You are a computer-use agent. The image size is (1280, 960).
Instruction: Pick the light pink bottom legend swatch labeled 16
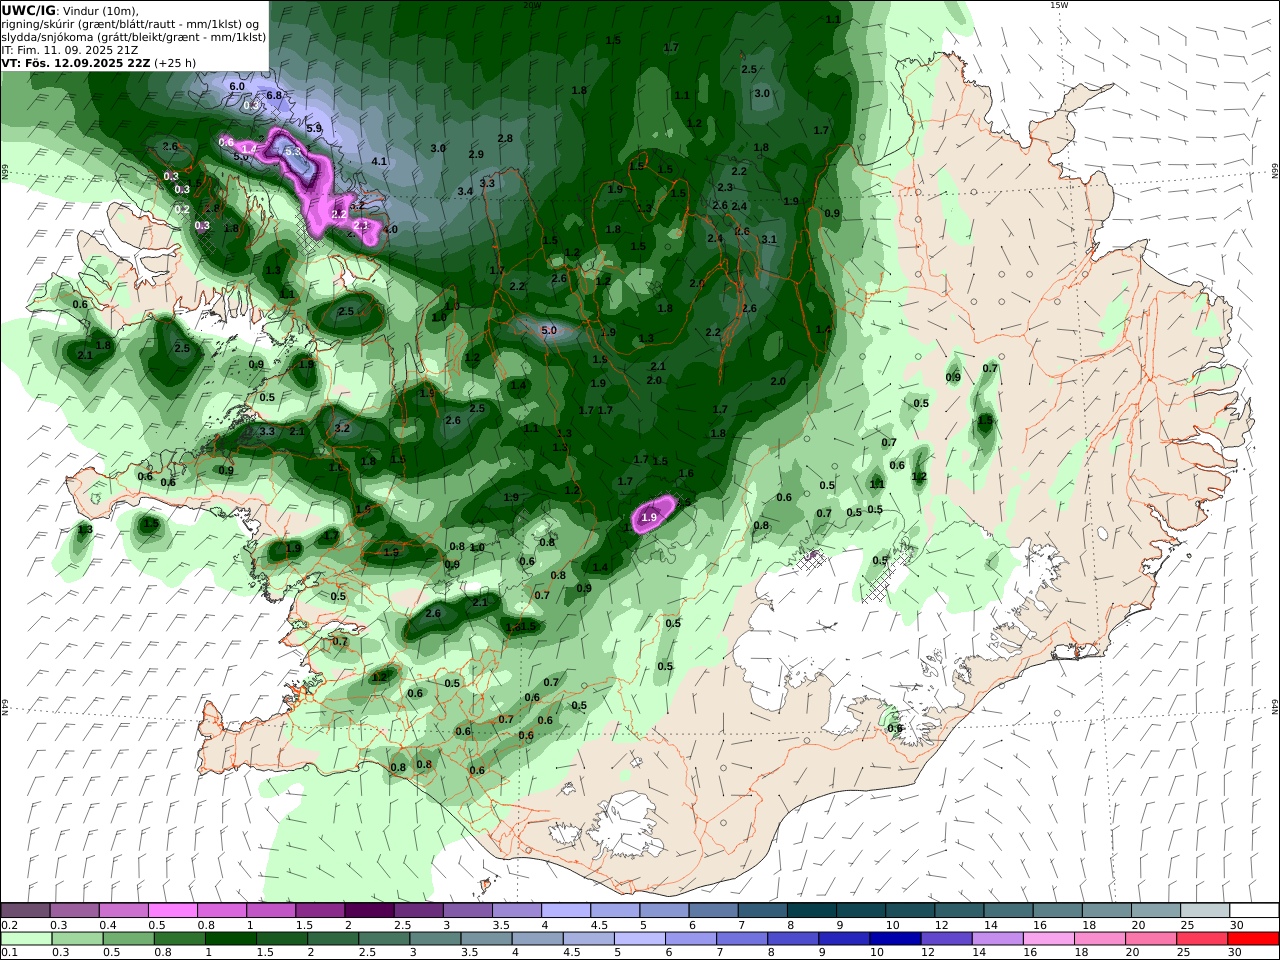point(1050,939)
